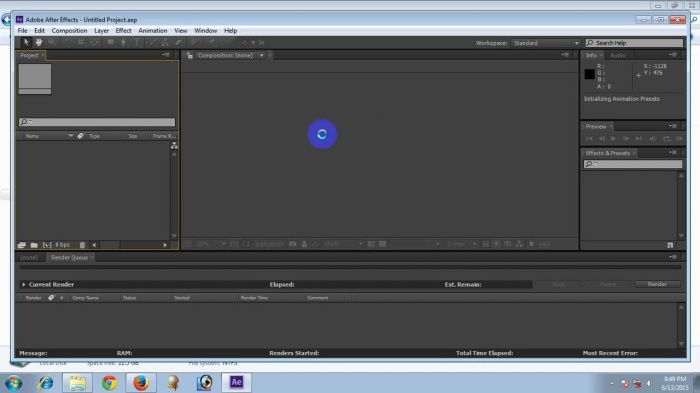The width and height of the screenshot is (700, 393).
Task: Open Firefox from the taskbar
Action: click(x=141, y=383)
